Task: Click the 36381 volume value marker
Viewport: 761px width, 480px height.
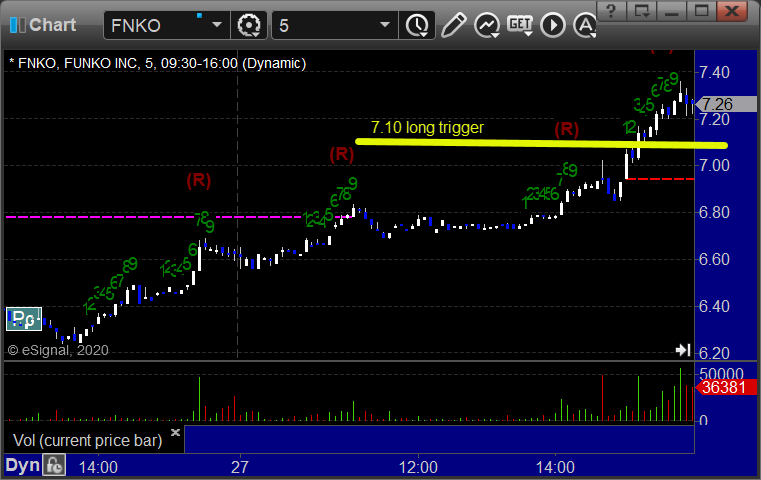Action: (726, 387)
